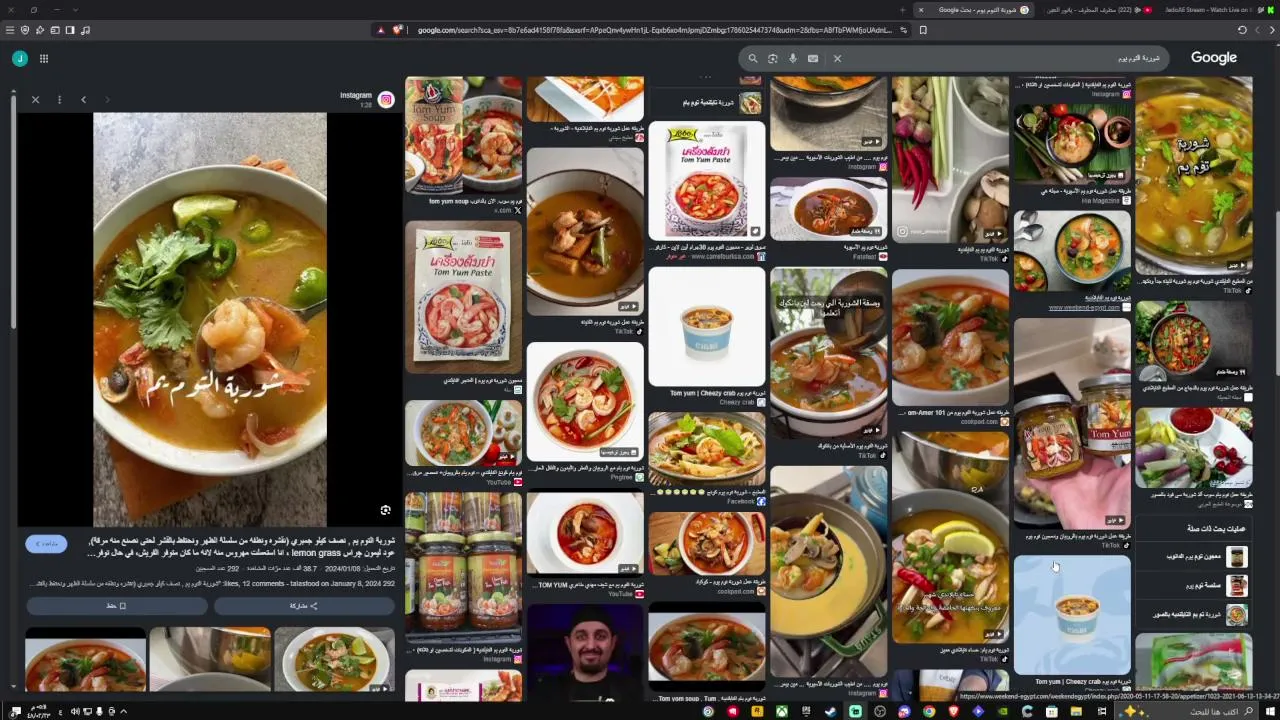
Task: Open the tab search dropdown arrow in title bar
Action: (x=75, y=10)
